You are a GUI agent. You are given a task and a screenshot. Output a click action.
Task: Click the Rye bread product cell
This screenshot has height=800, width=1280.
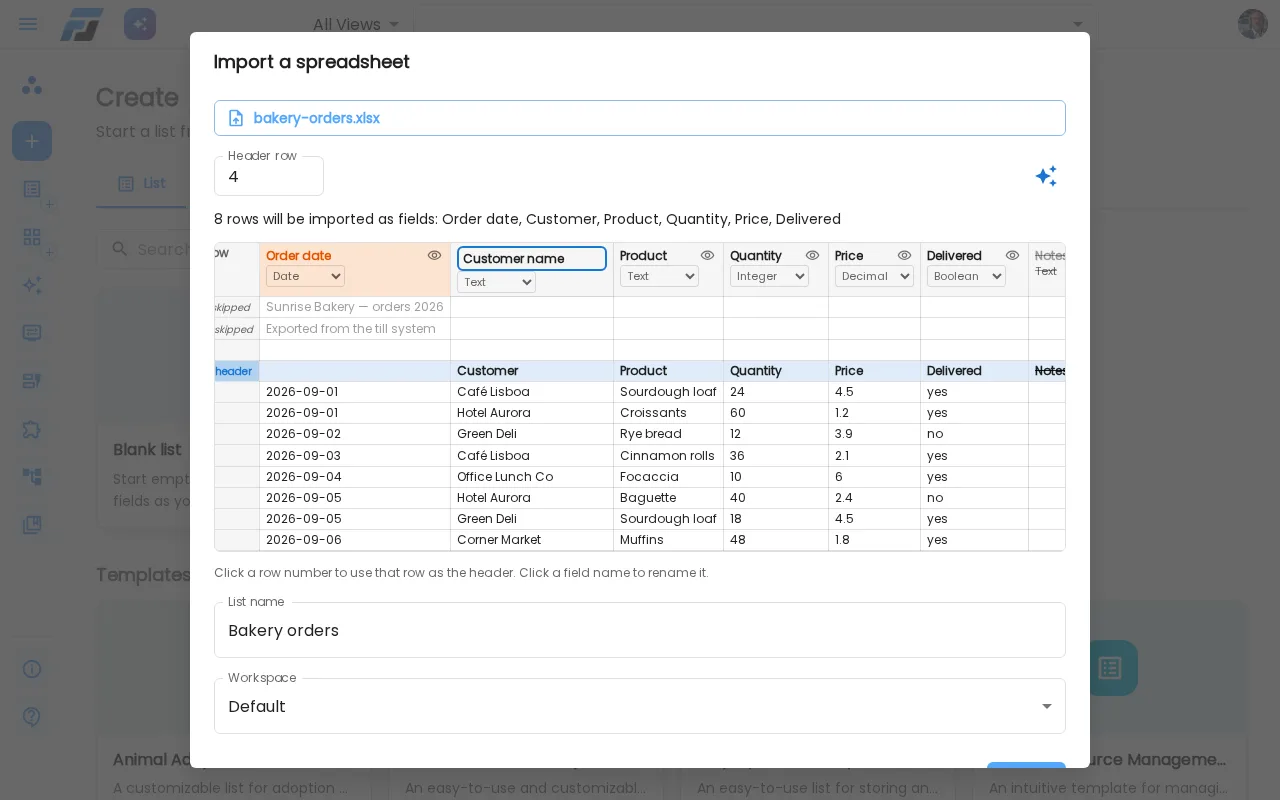pos(668,434)
